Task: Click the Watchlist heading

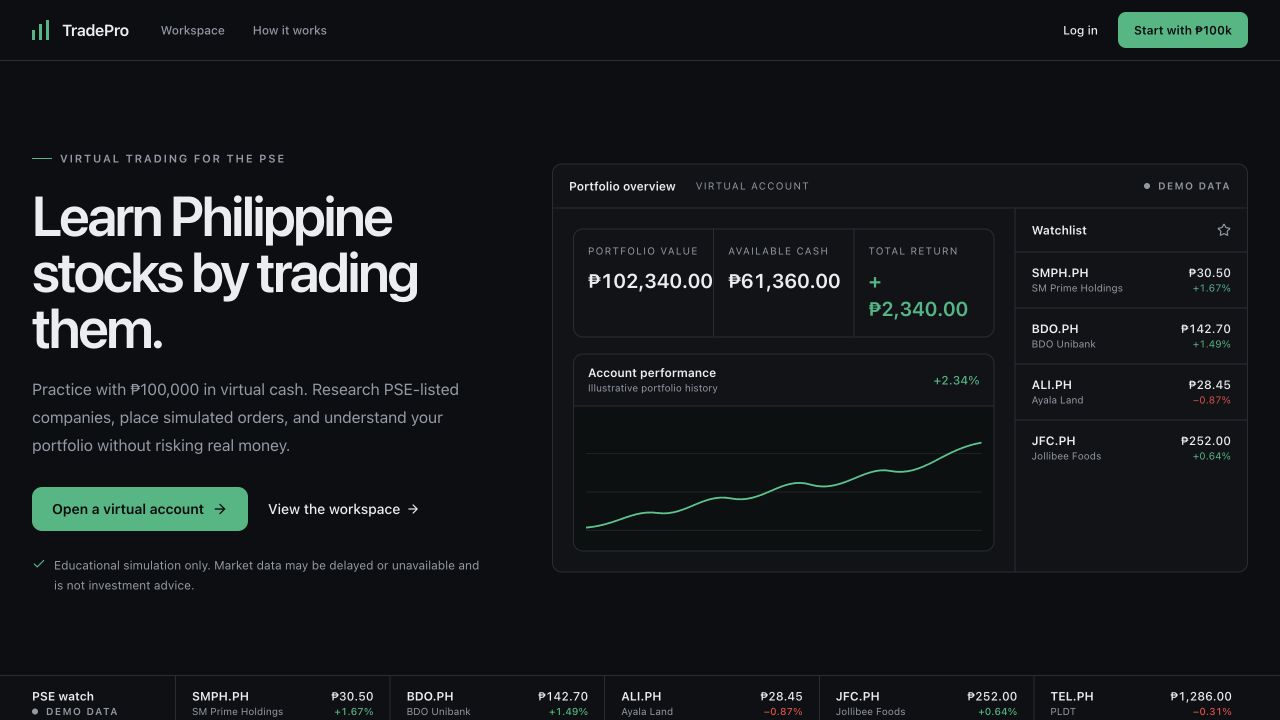Action: [1059, 230]
